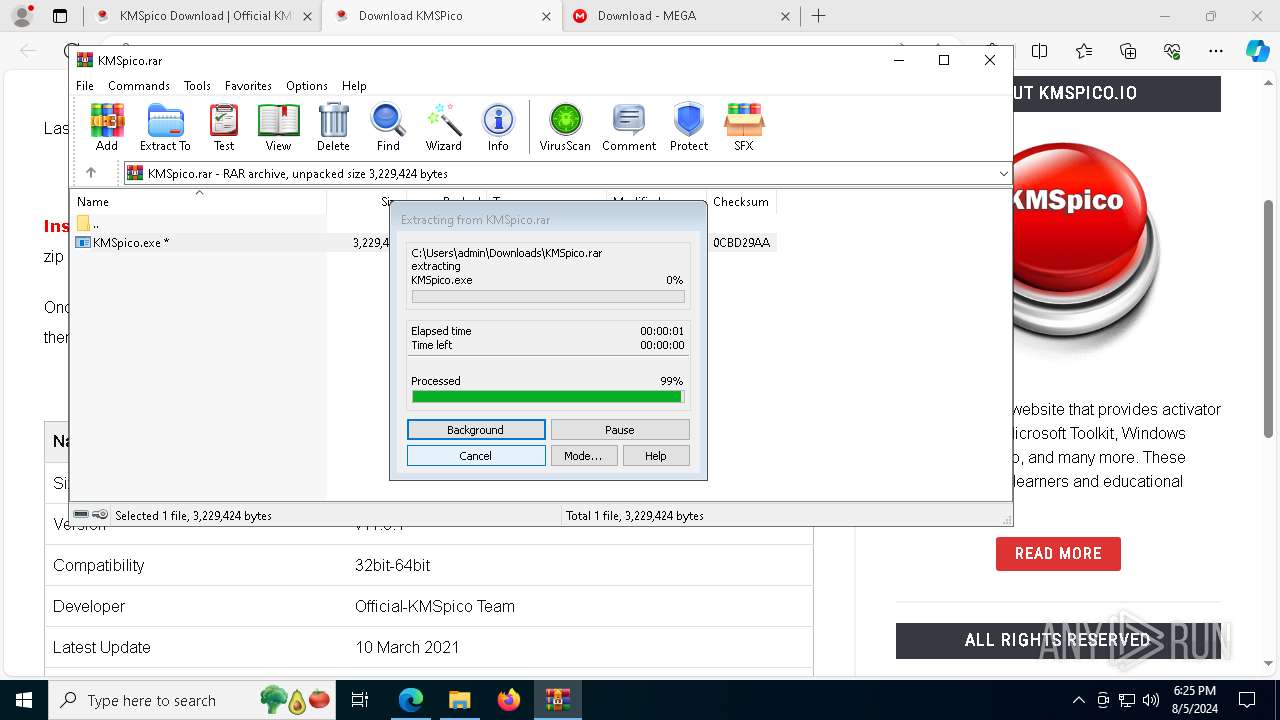
Task: Click the browser profile avatar icon
Action: (x=22, y=16)
